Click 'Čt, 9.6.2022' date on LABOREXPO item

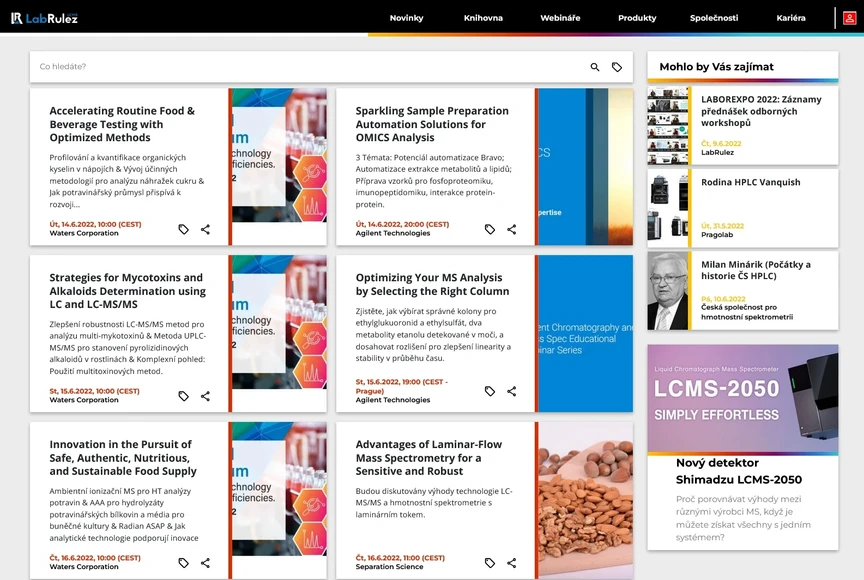tap(721, 144)
